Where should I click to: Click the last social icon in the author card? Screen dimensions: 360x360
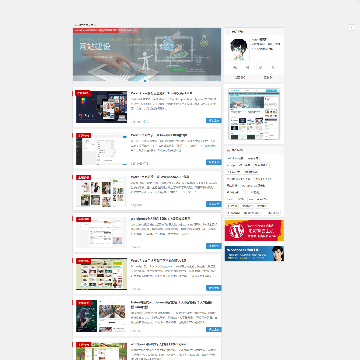point(273,67)
